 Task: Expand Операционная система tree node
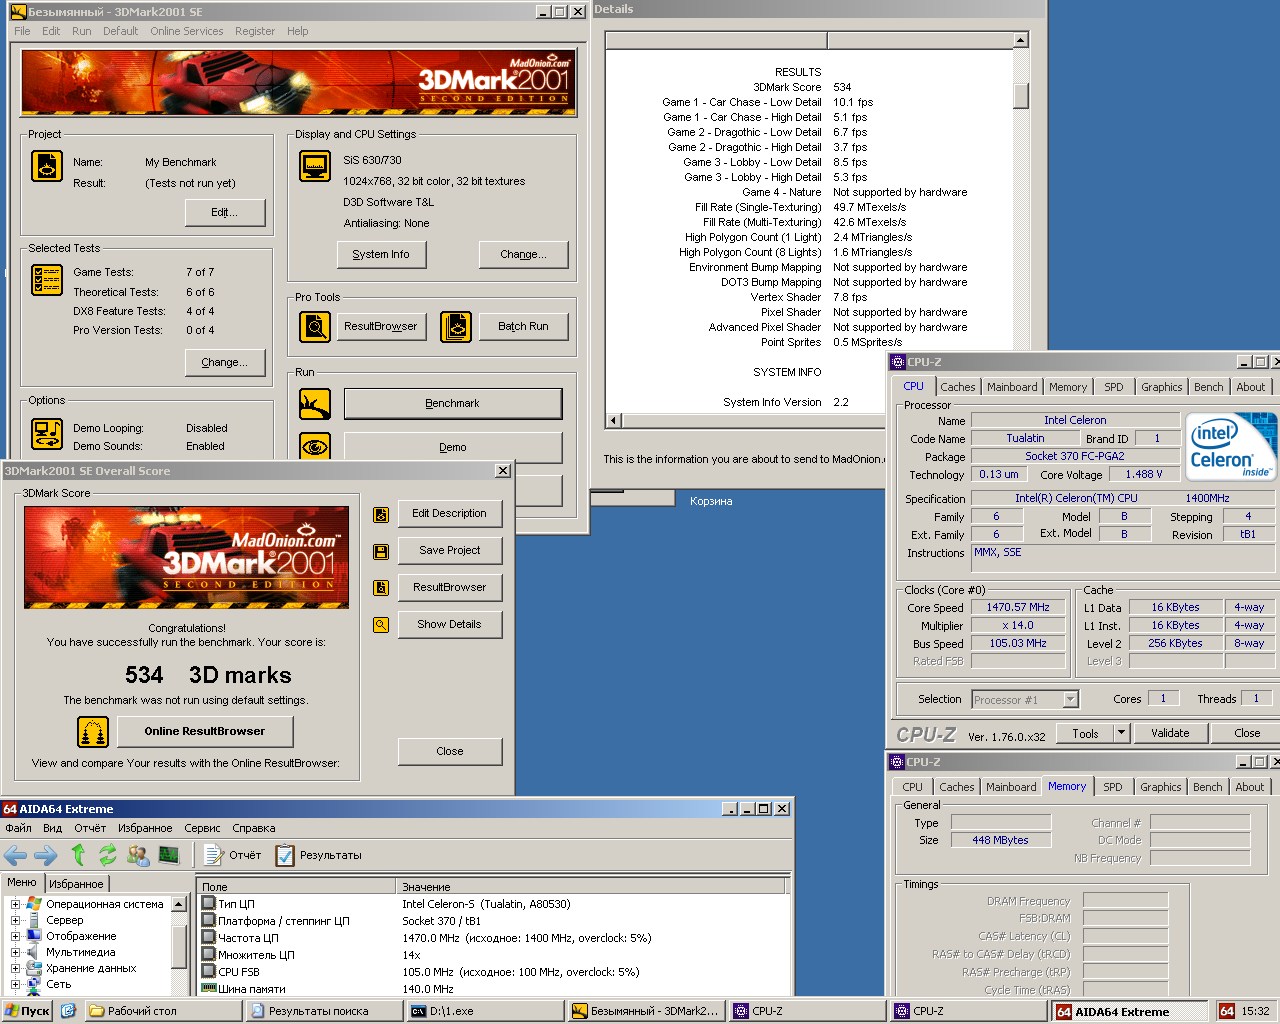[x=15, y=904]
